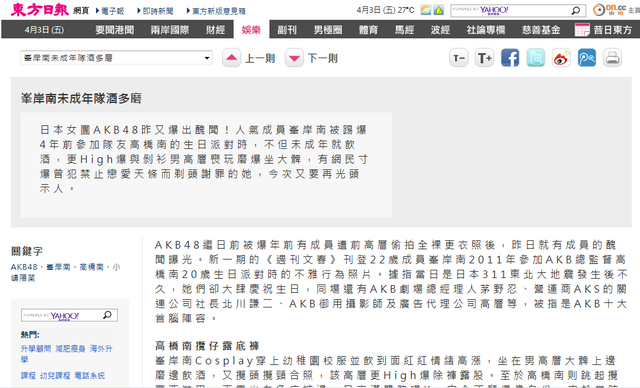This screenshot has height=388, width=640.
Task: Open 馬經 section
Action: [404, 30]
